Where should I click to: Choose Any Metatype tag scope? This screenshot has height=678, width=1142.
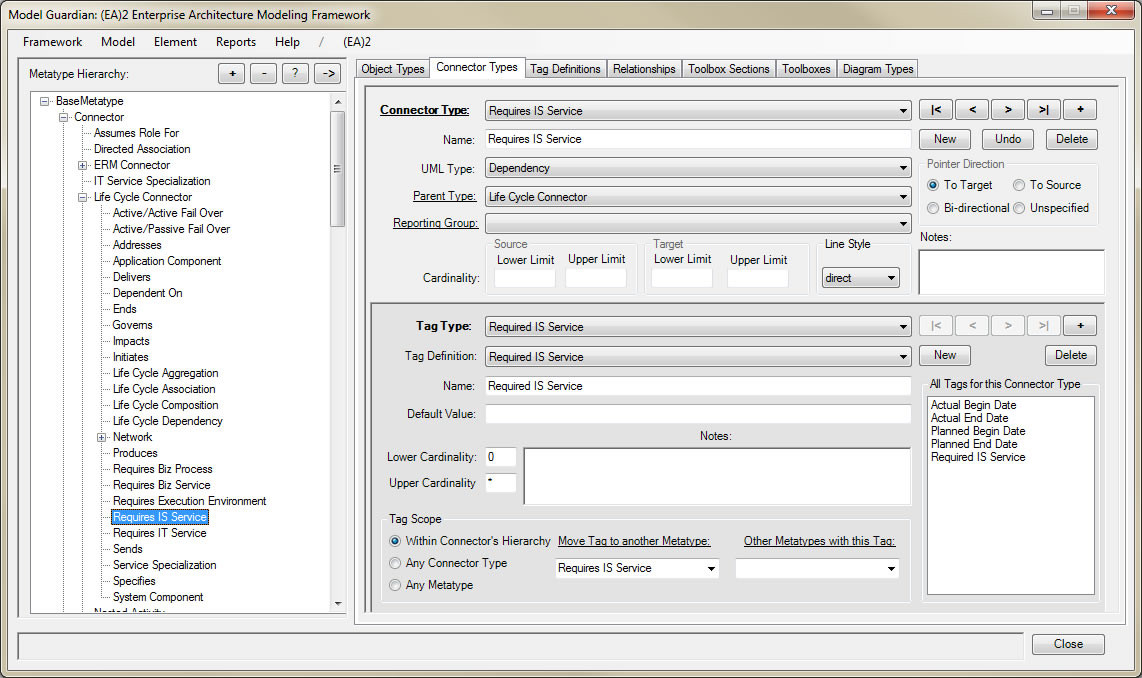[x=395, y=585]
